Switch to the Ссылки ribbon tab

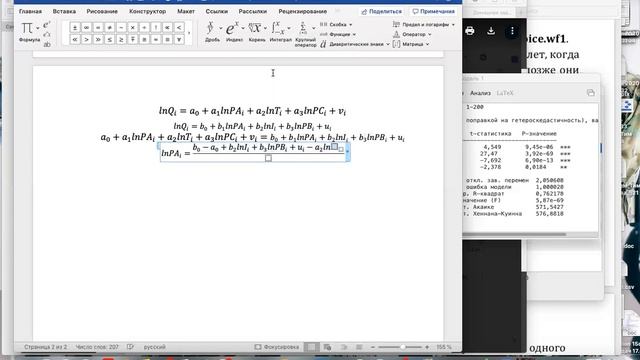point(217,11)
